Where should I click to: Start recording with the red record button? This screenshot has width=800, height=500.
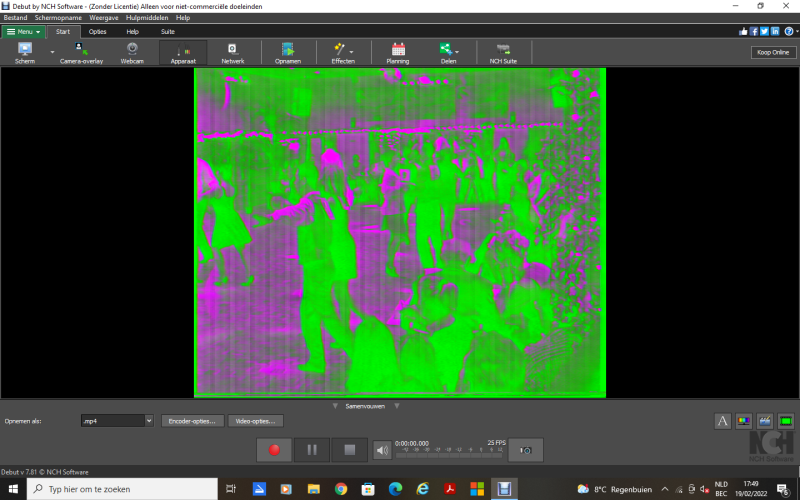point(274,450)
